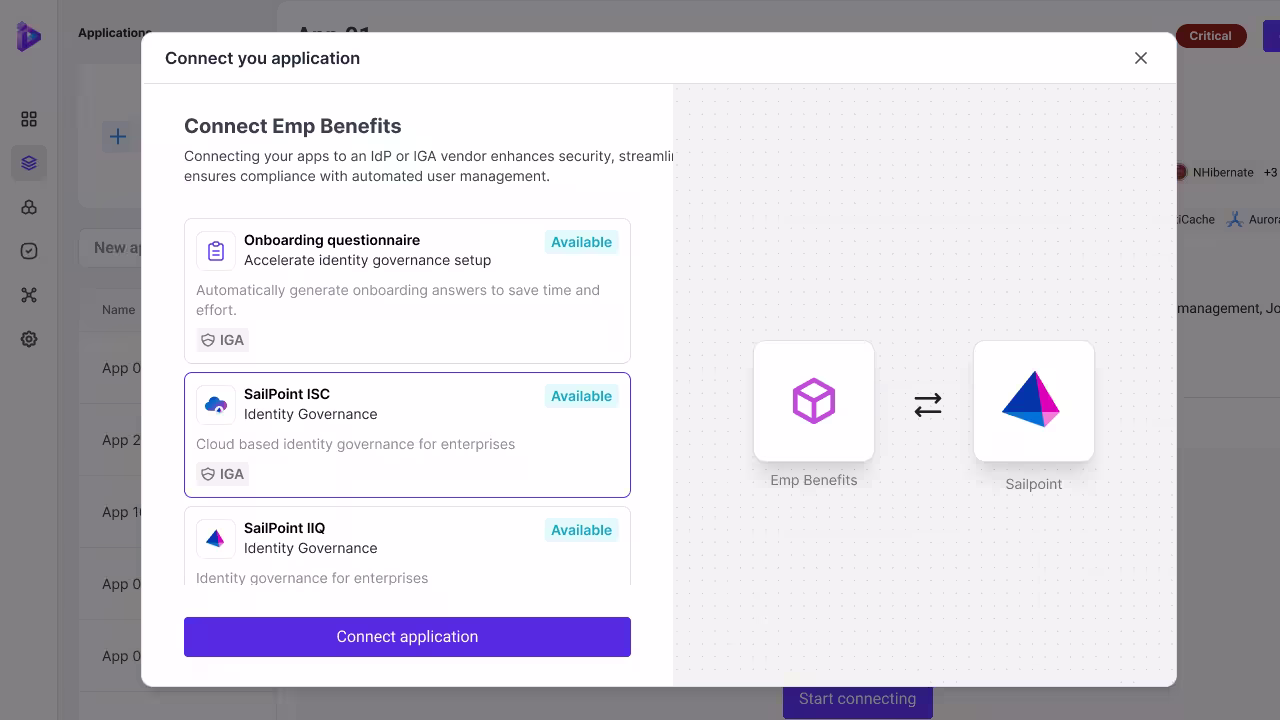The width and height of the screenshot is (1280, 720).
Task: Click the Emp Benefits label
Action: pos(814,480)
